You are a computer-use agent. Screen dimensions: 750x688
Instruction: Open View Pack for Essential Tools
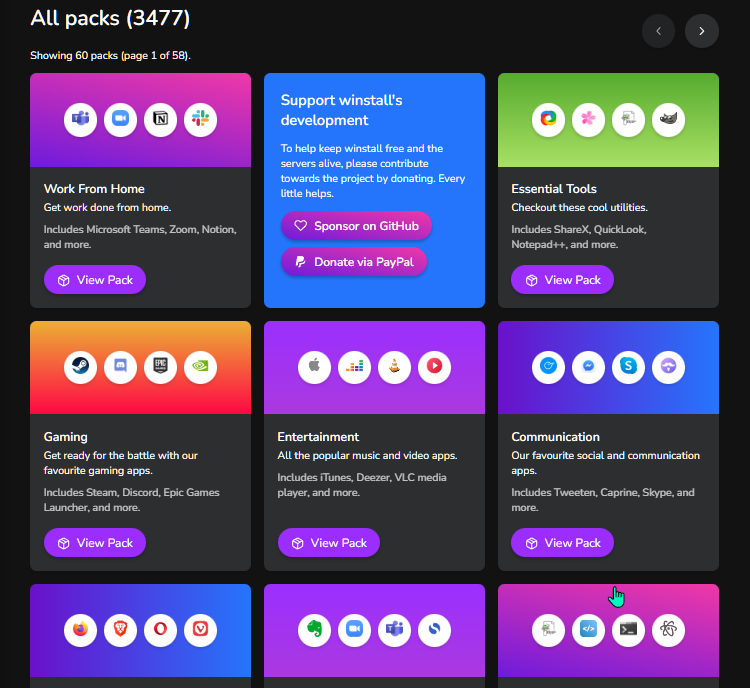[562, 280]
